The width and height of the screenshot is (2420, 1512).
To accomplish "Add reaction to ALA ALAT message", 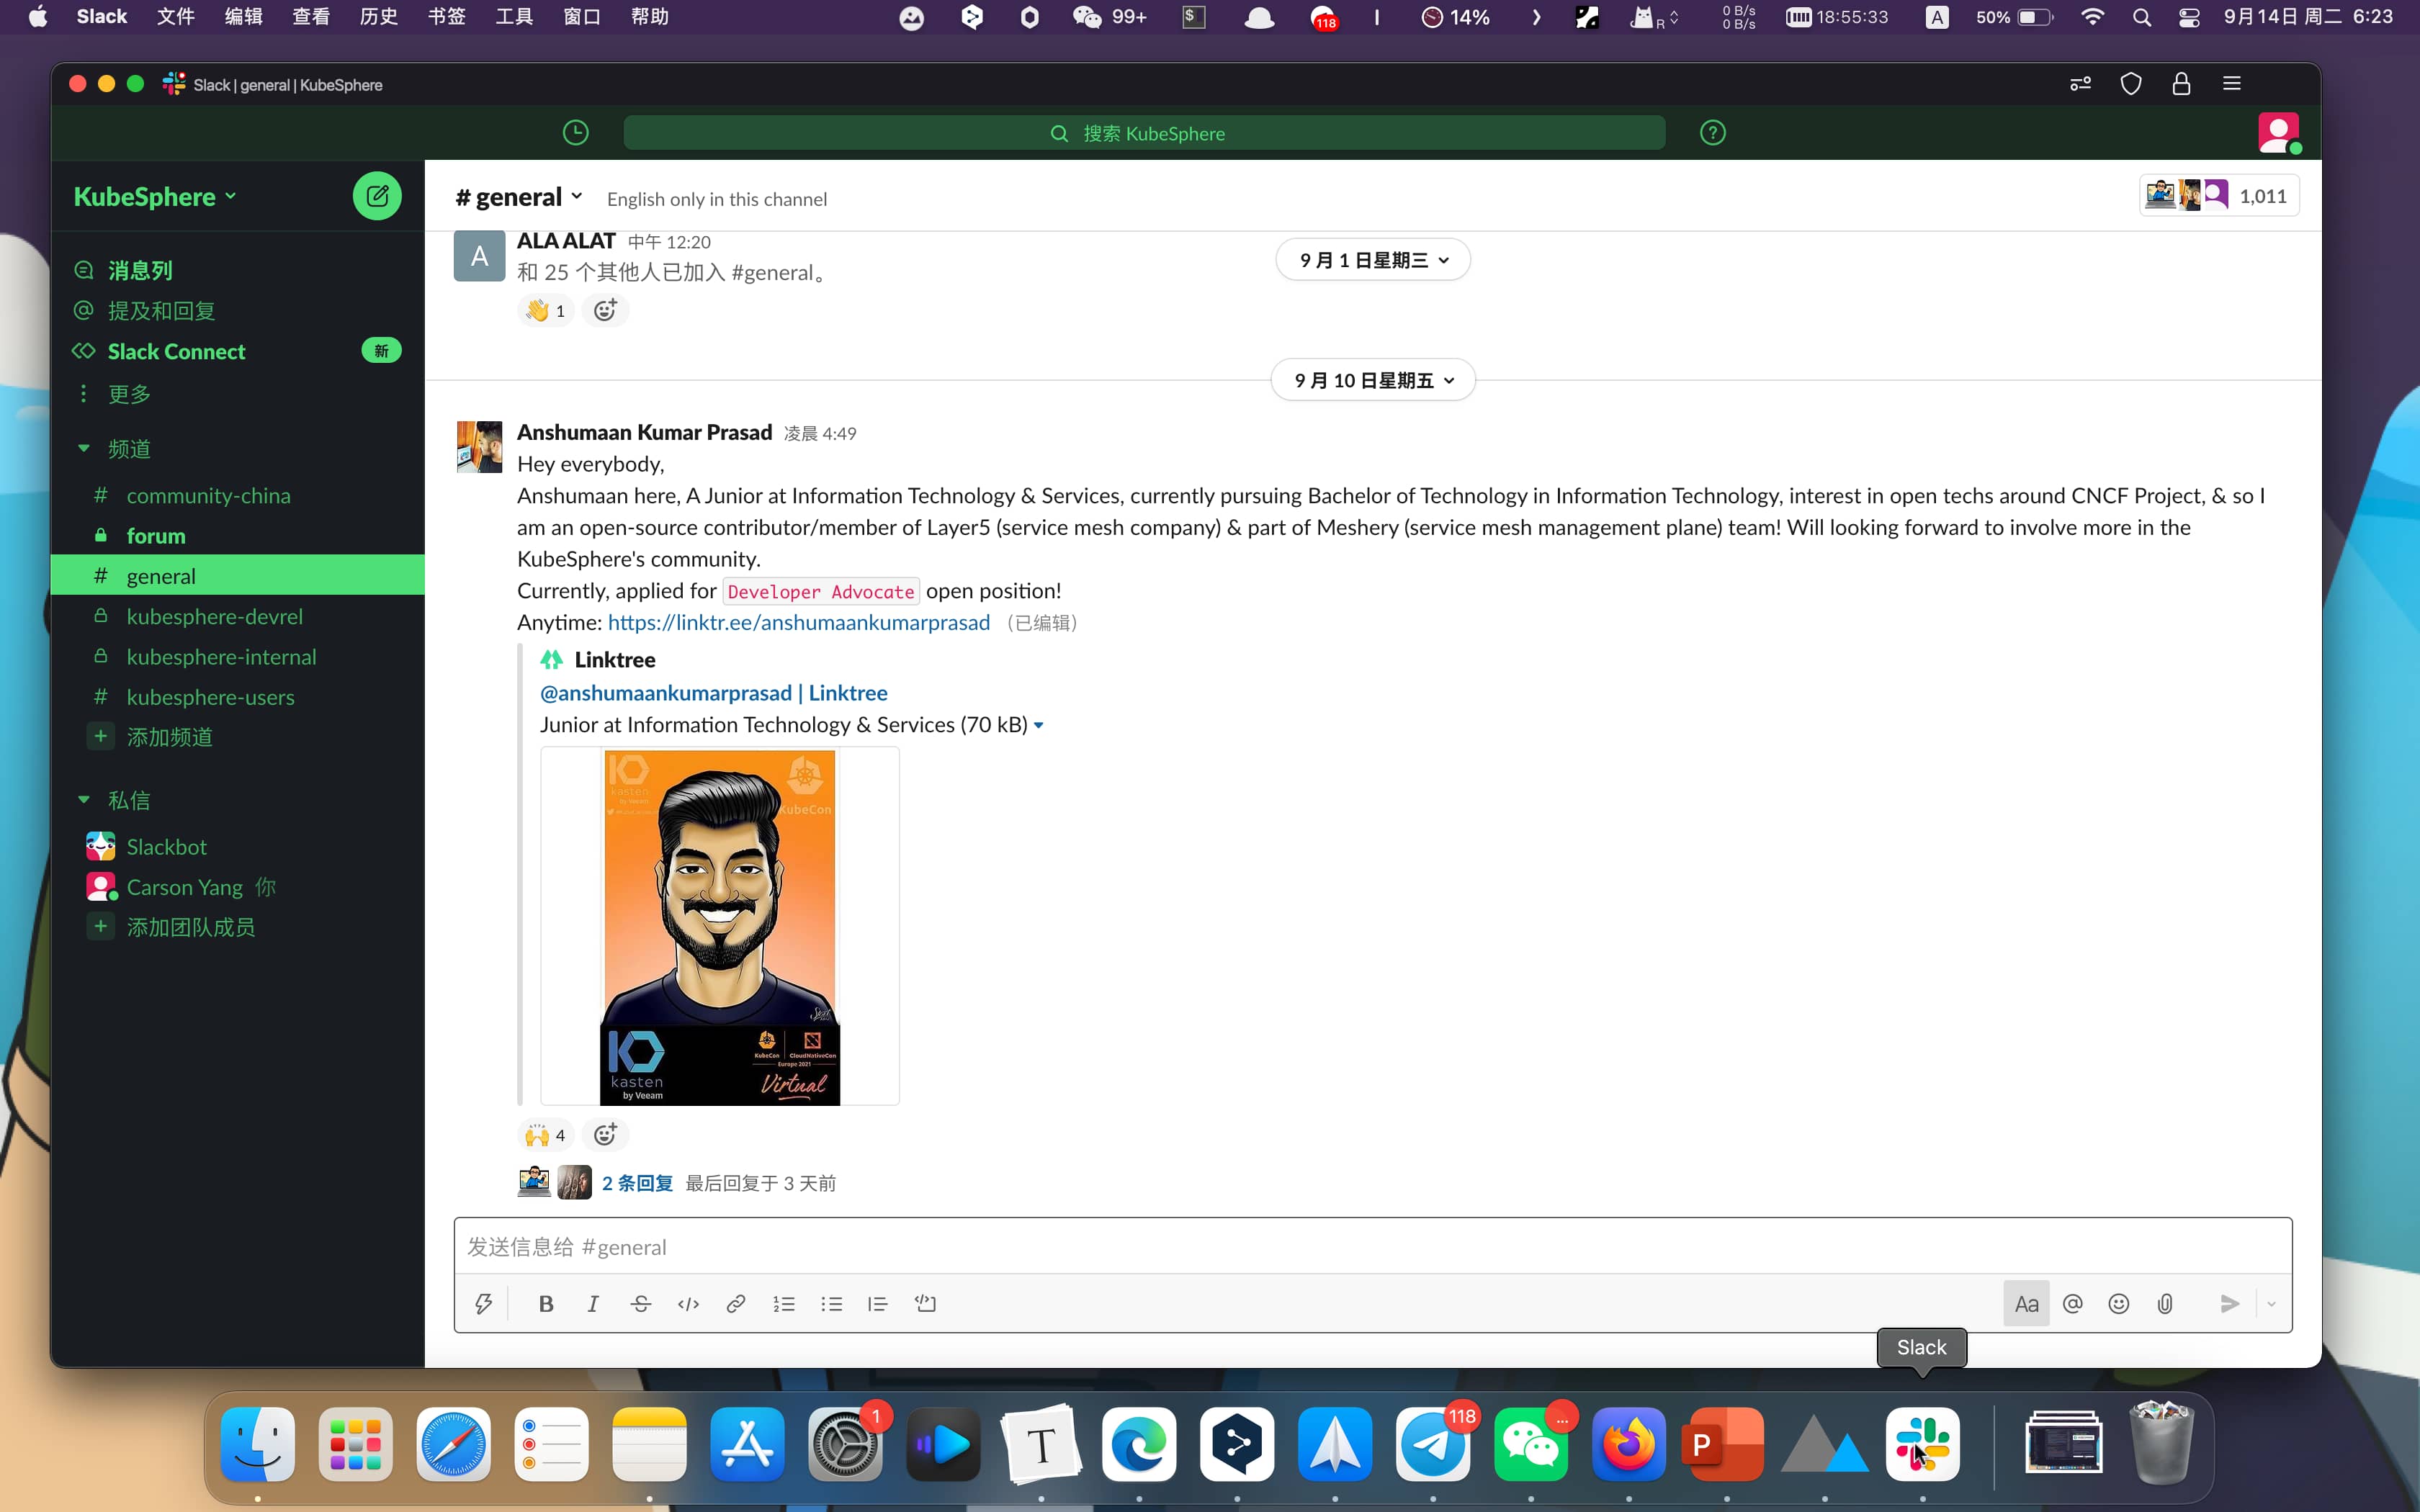I will 605,310.
